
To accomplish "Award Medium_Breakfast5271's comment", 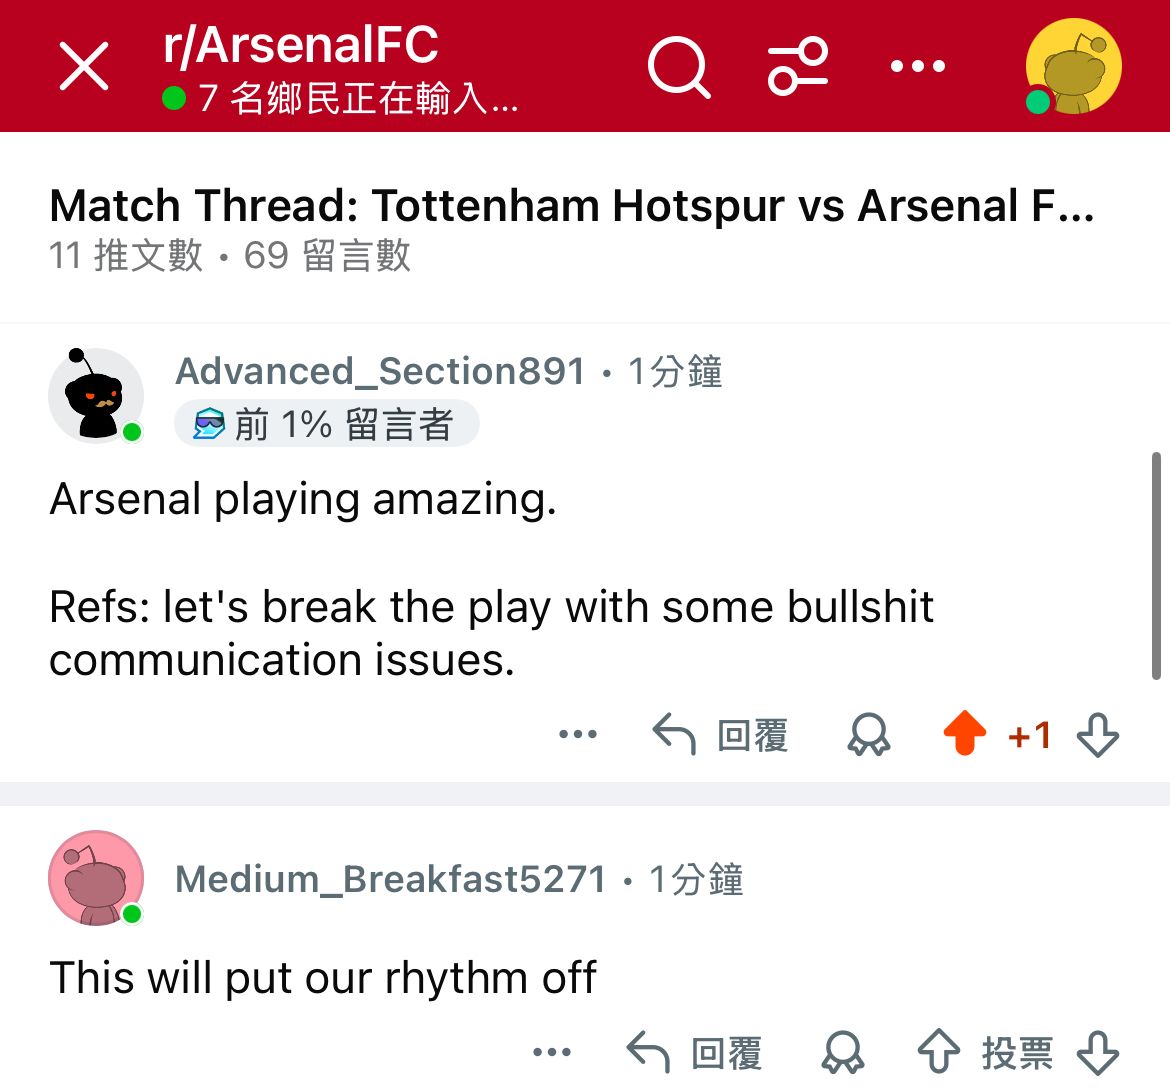I will click(842, 1053).
